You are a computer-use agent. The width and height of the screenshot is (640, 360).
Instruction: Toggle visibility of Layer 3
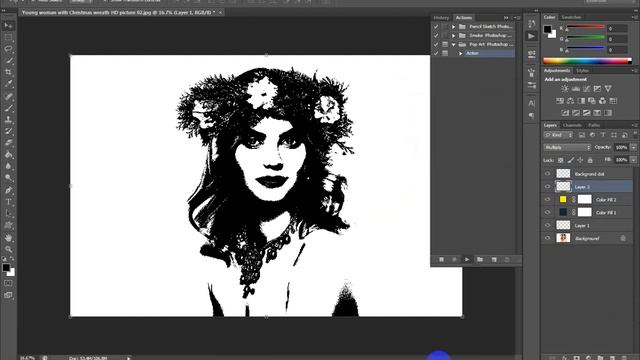pos(548,187)
